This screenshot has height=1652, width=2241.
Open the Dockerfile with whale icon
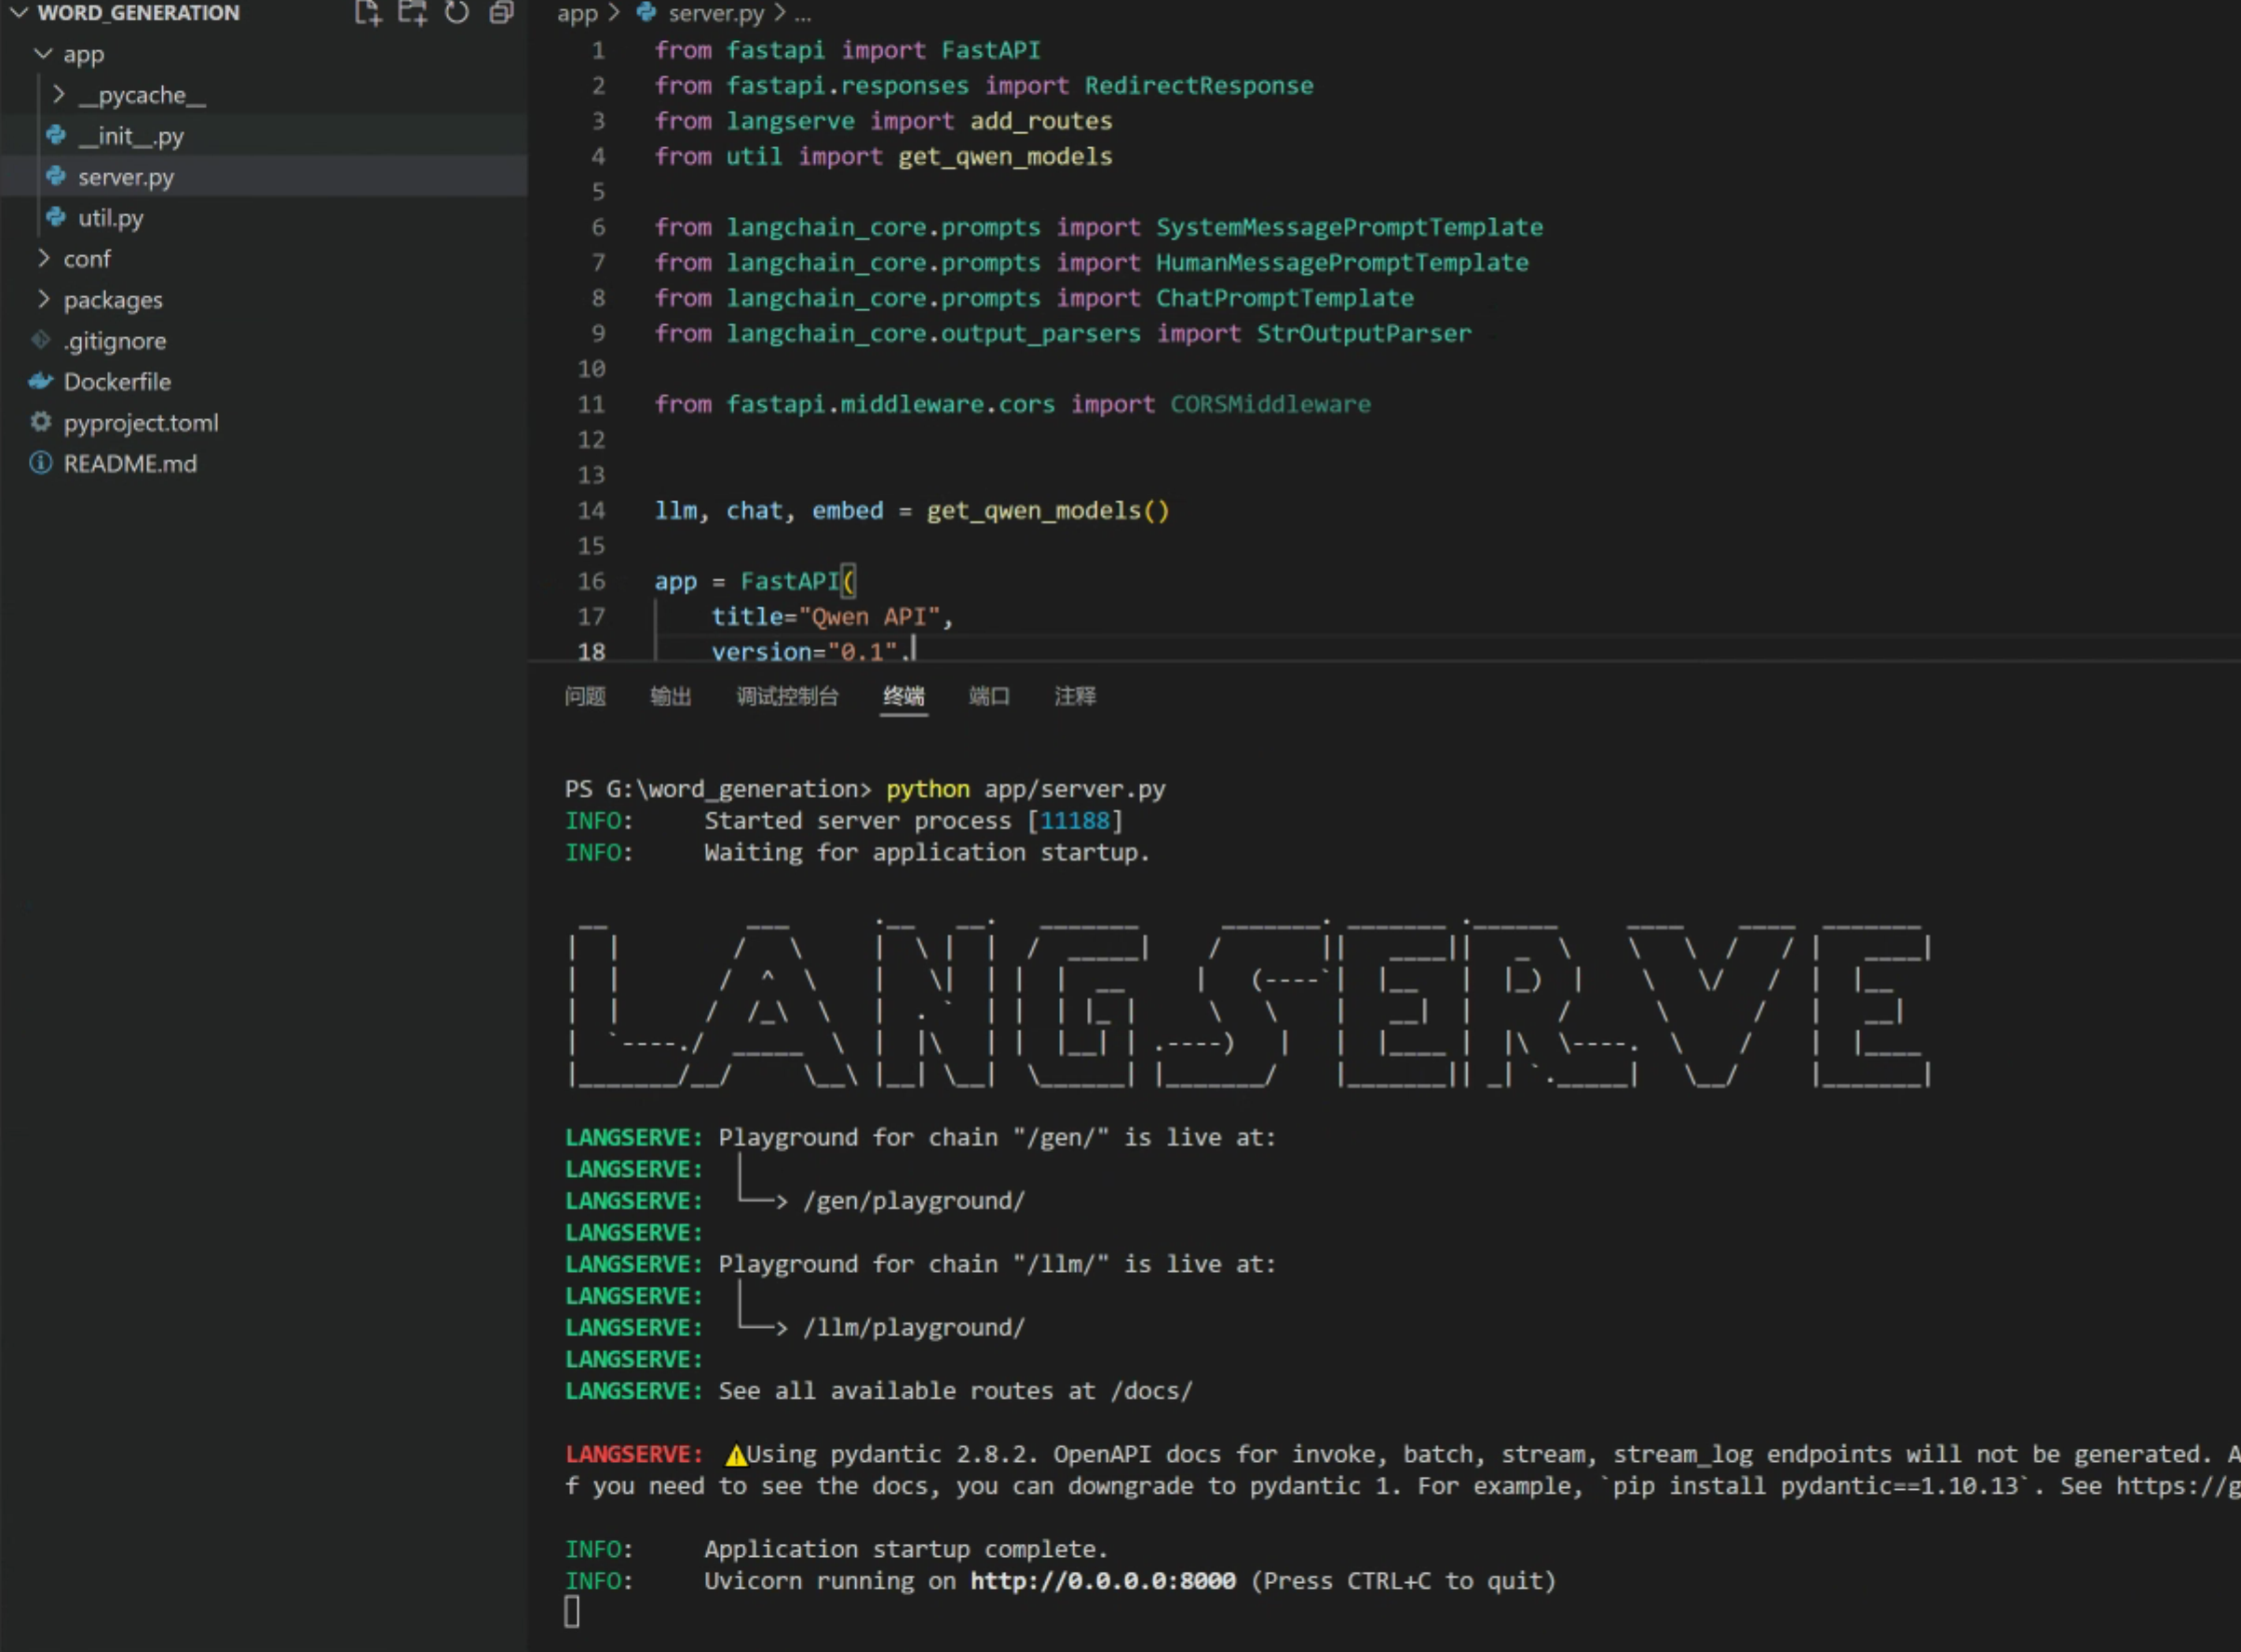click(x=117, y=382)
